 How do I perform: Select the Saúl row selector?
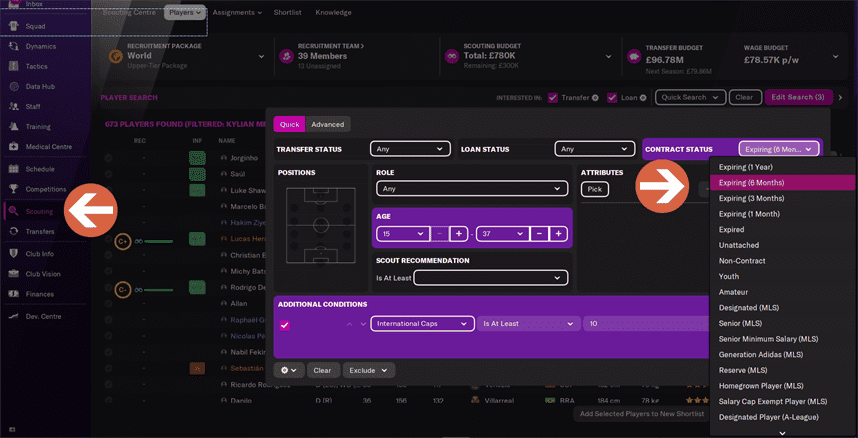[108, 174]
